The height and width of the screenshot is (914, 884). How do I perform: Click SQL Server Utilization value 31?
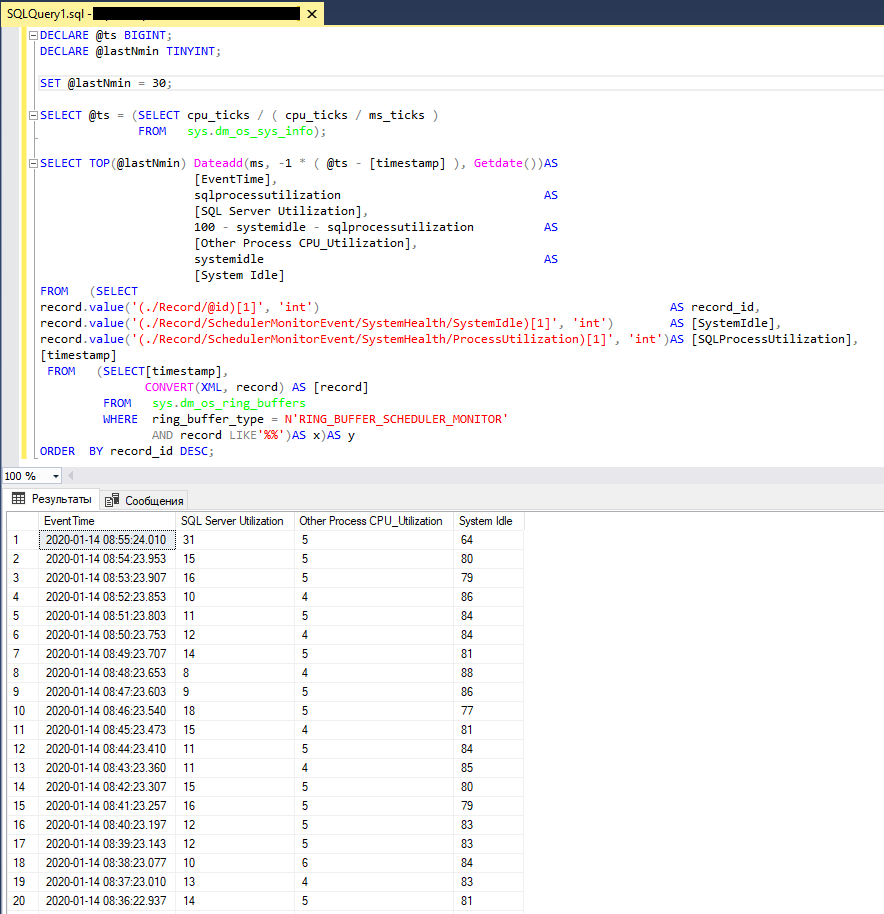(x=235, y=540)
